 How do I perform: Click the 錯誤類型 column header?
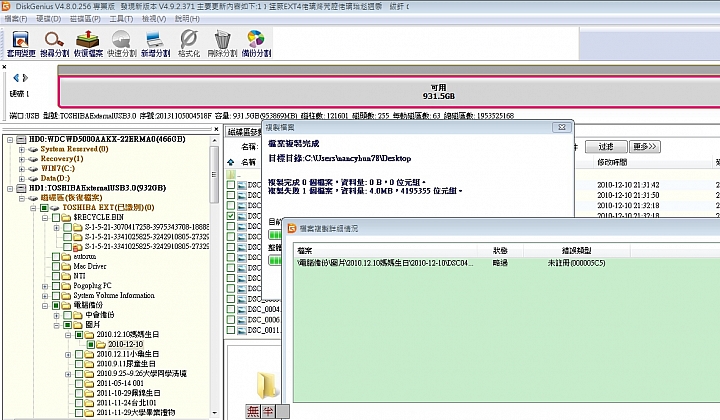tap(576, 251)
